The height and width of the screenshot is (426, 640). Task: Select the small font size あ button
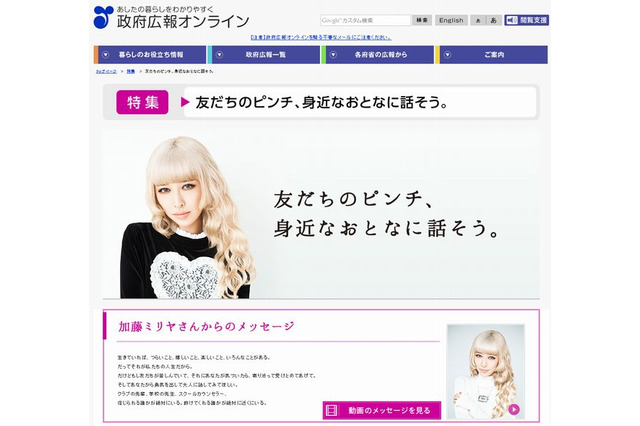click(478, 20)
